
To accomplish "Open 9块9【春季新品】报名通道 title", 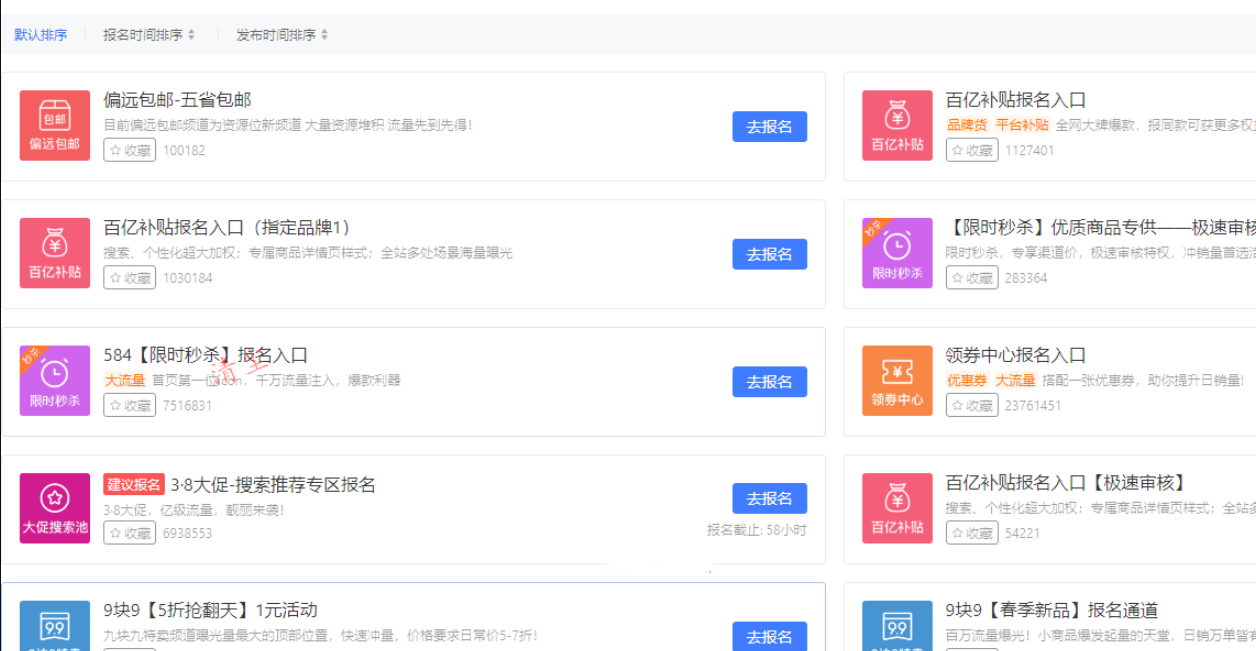I will 1051,610.
